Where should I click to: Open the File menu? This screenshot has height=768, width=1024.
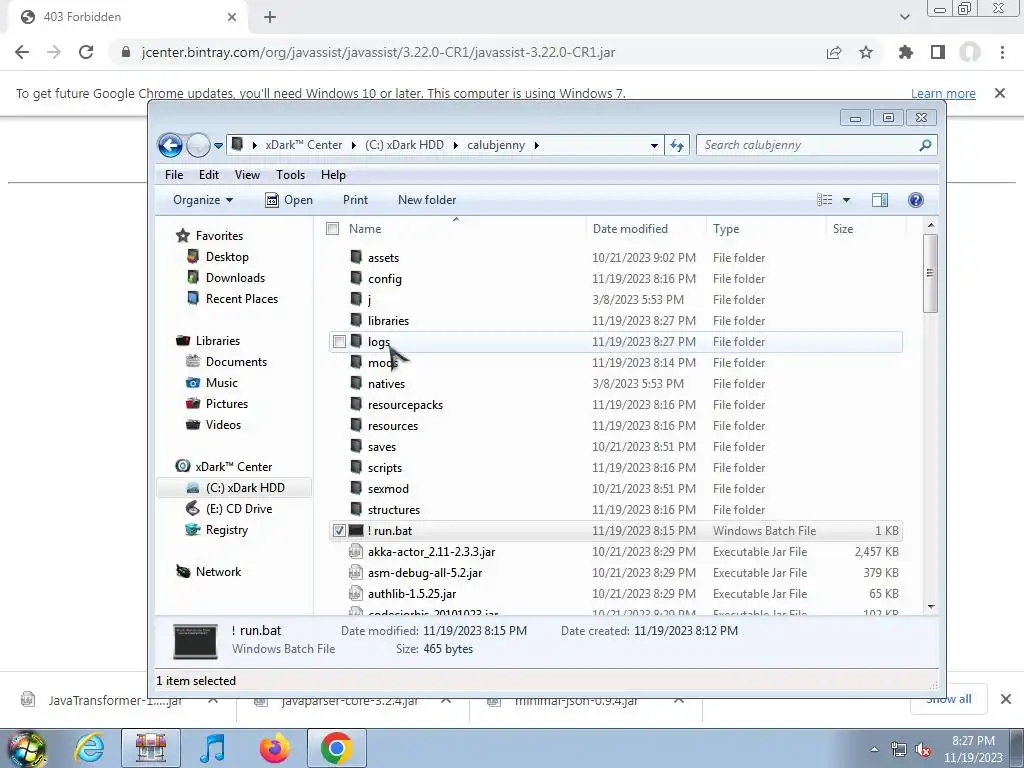pos(174,175)
